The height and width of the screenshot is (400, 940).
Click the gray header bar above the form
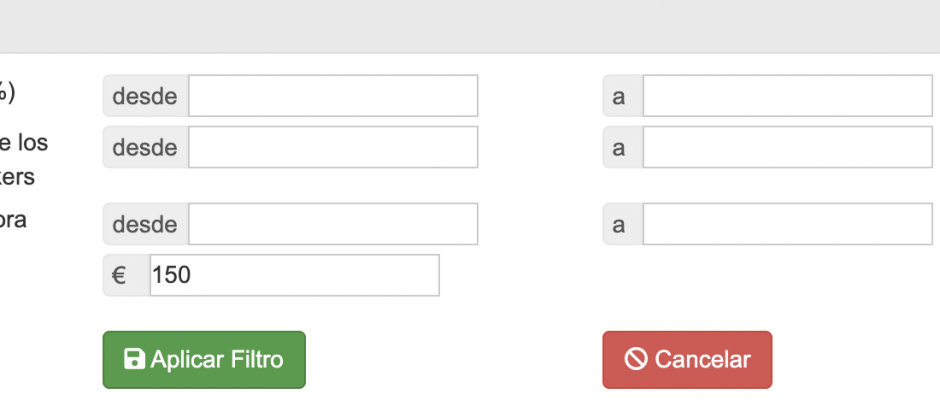pyautogui.click(x=470, y=26)
